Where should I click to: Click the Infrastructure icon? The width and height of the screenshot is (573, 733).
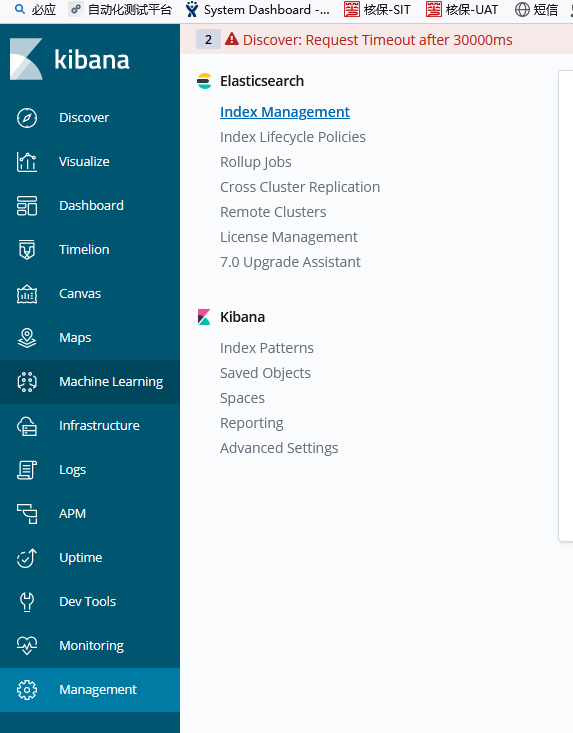(27, 426)
